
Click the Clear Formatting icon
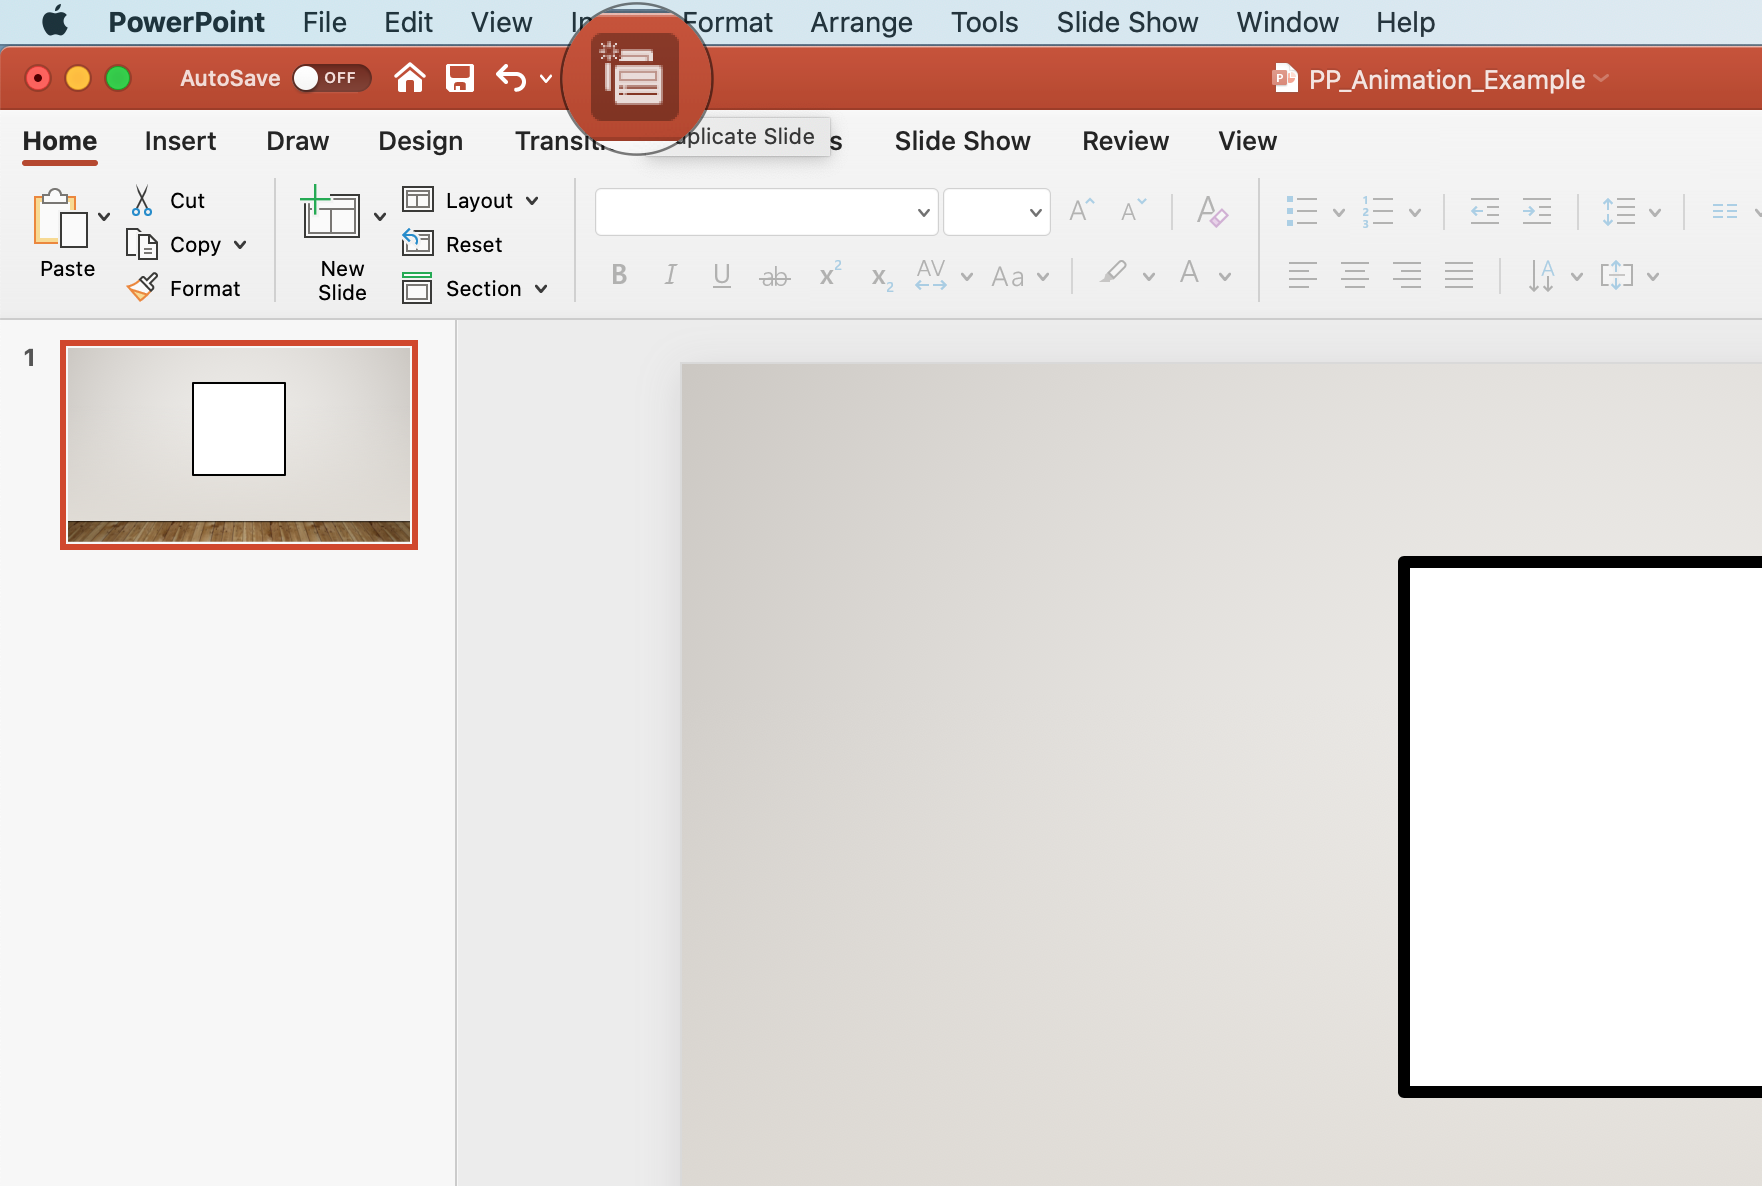click(1211, 211)
